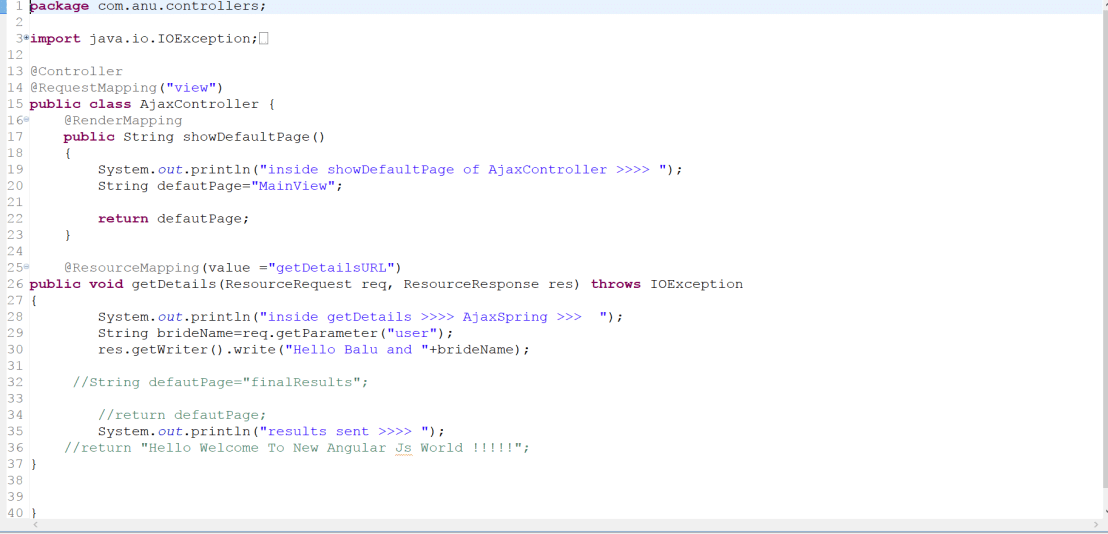Collapse the showDefaultPage method fold marker
1108x534 pixels.
[26, 120]
